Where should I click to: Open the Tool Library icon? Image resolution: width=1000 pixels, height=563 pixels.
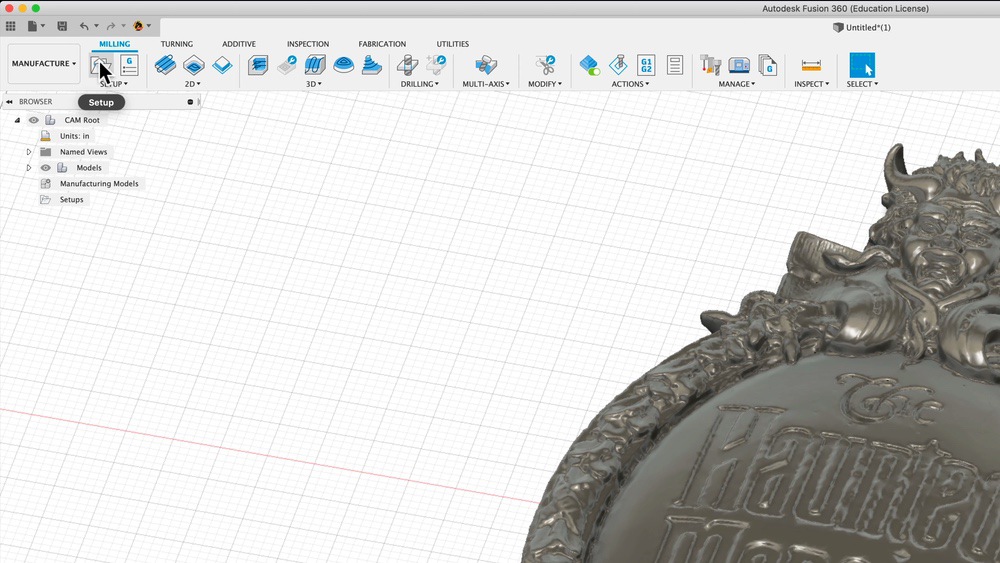click(710, 65)
